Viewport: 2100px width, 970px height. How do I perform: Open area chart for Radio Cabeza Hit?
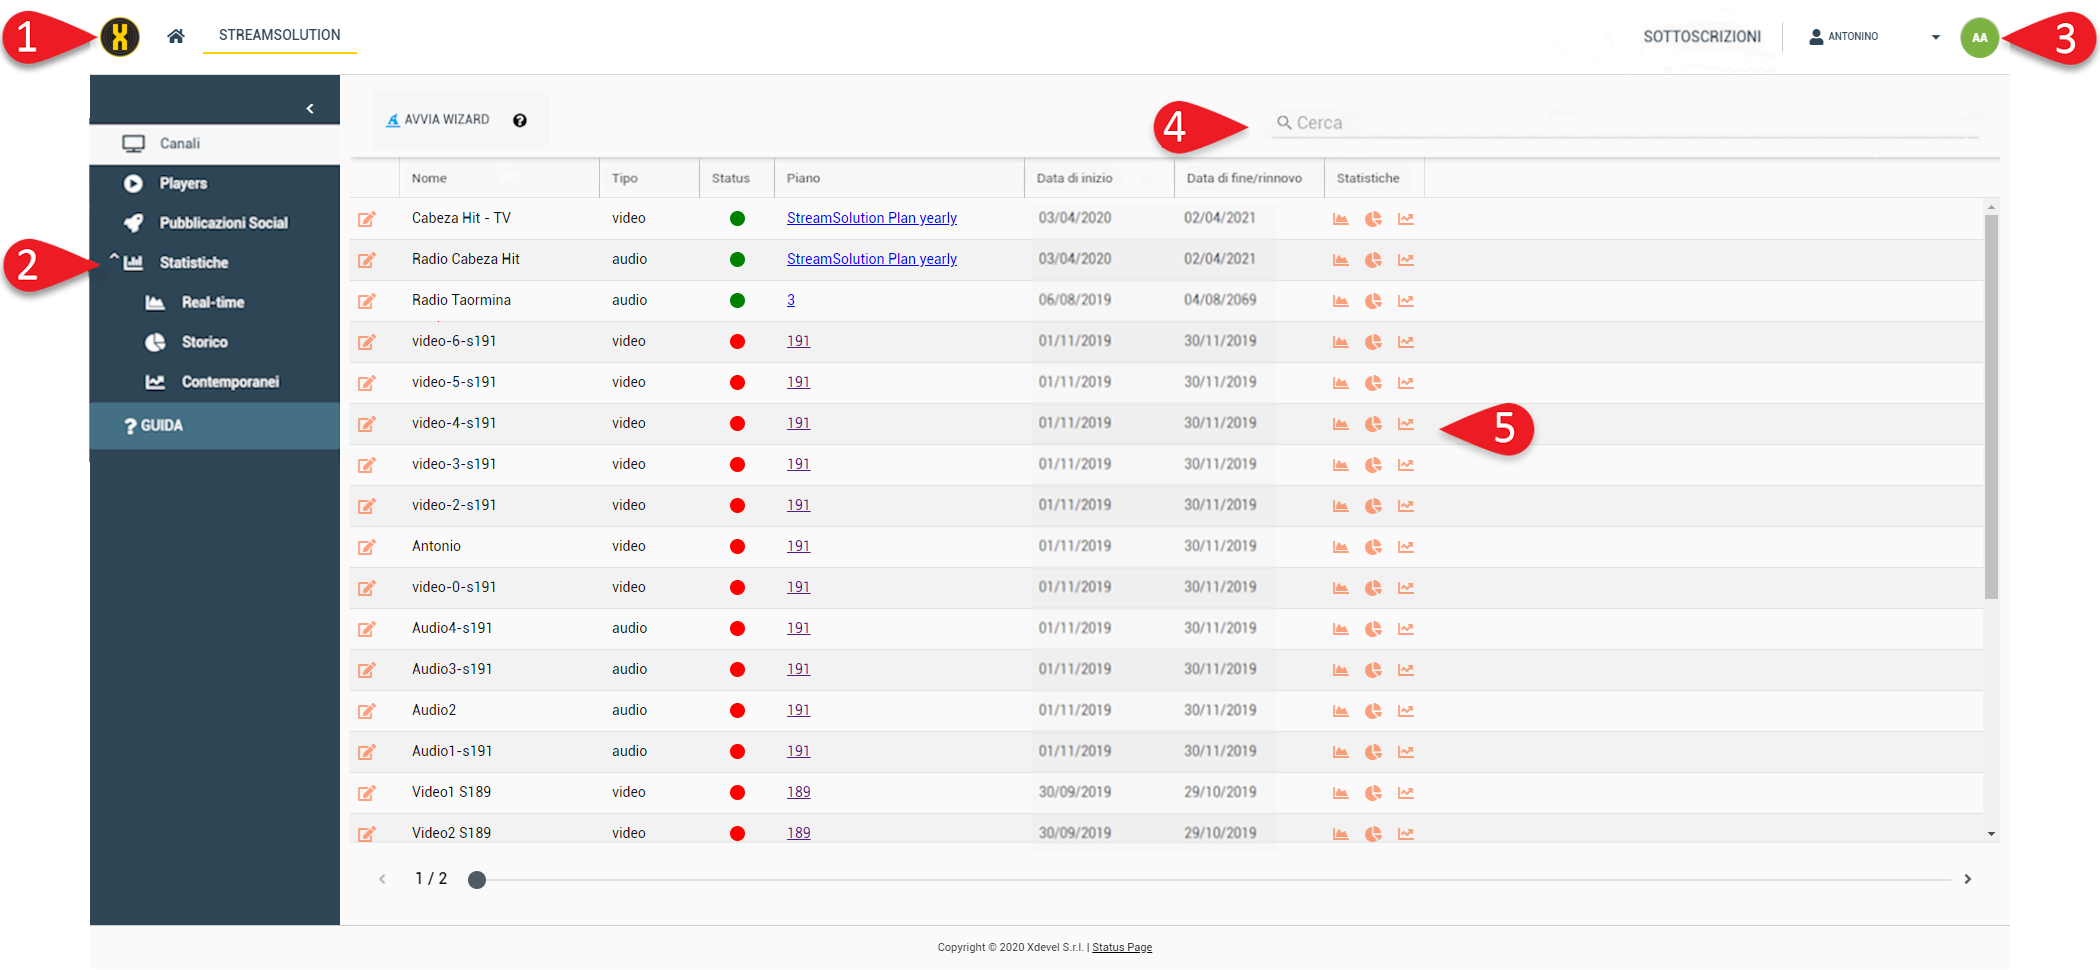(x=1341, y=260)
